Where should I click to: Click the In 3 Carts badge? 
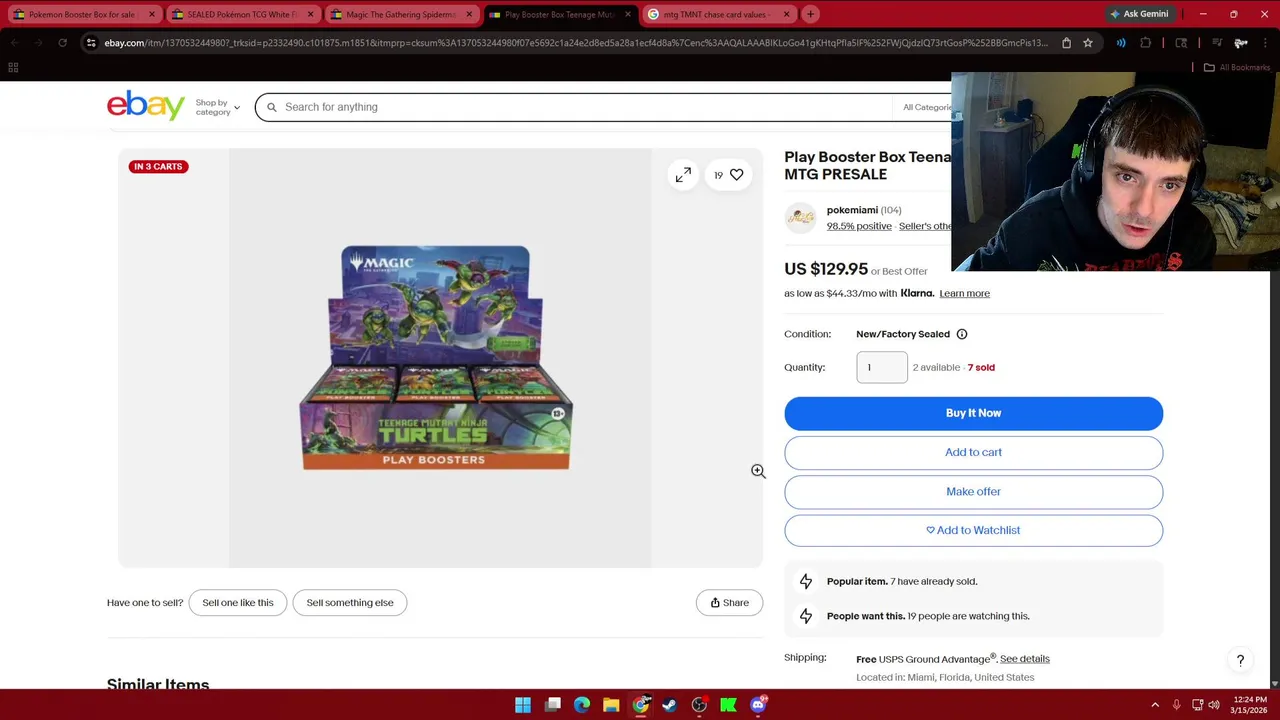[x=158, y=166]
